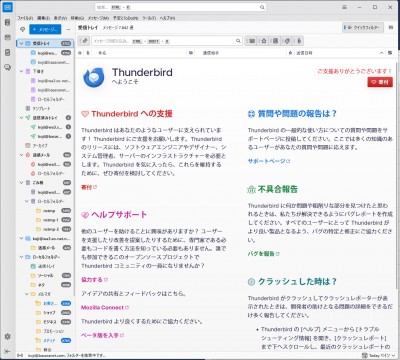Click the Get Messages icon beside New Message
This screenshot has height=360, width=400.
[x=23, y=29]
